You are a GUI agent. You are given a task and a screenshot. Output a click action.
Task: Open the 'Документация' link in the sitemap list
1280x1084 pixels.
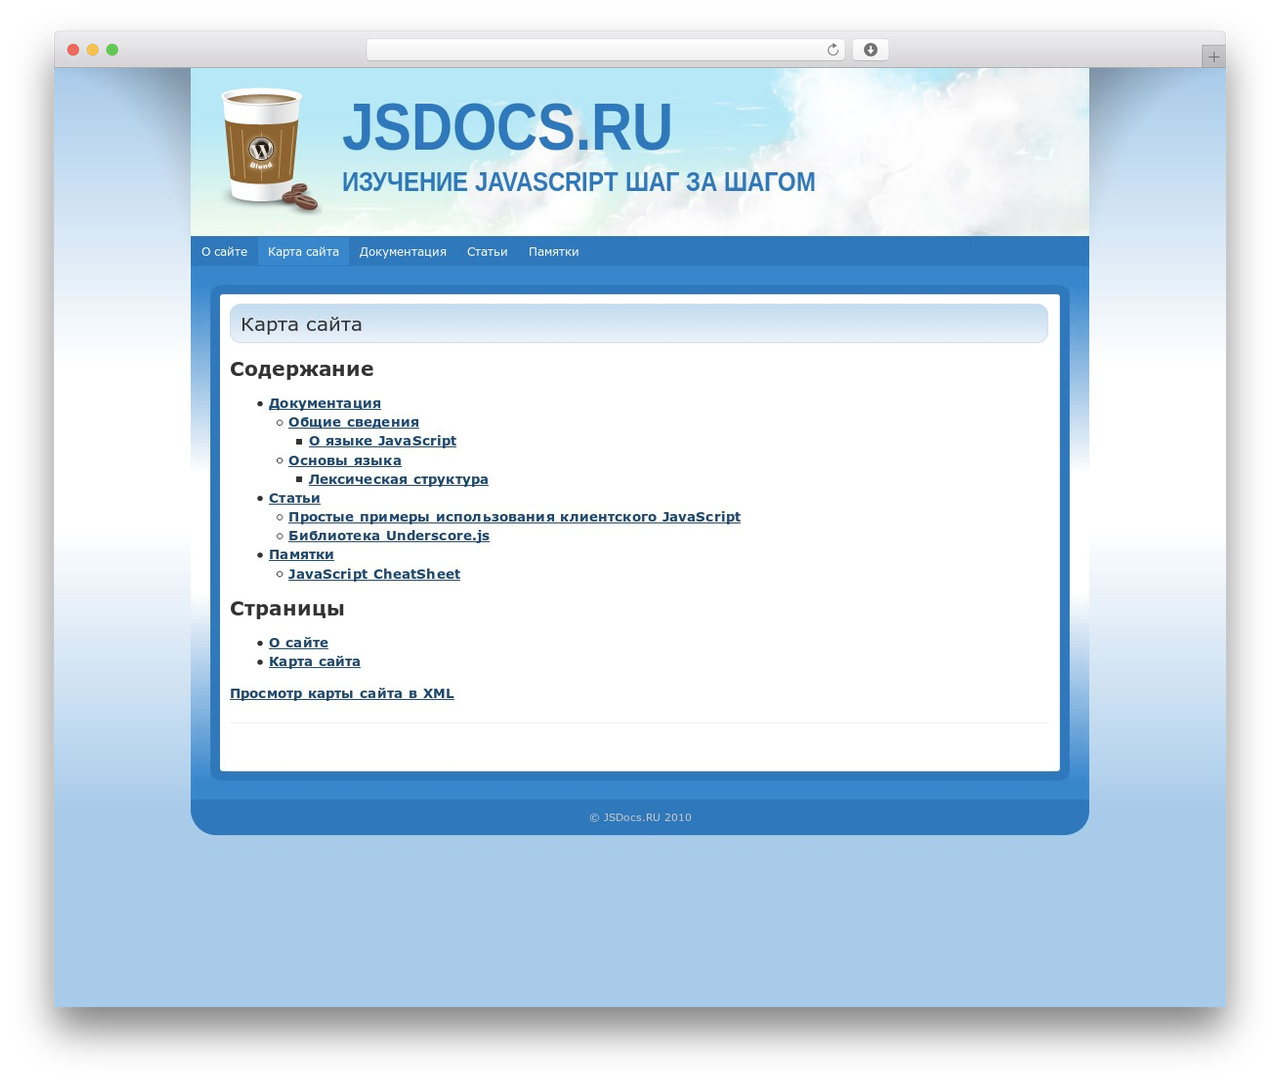[325, 403]
